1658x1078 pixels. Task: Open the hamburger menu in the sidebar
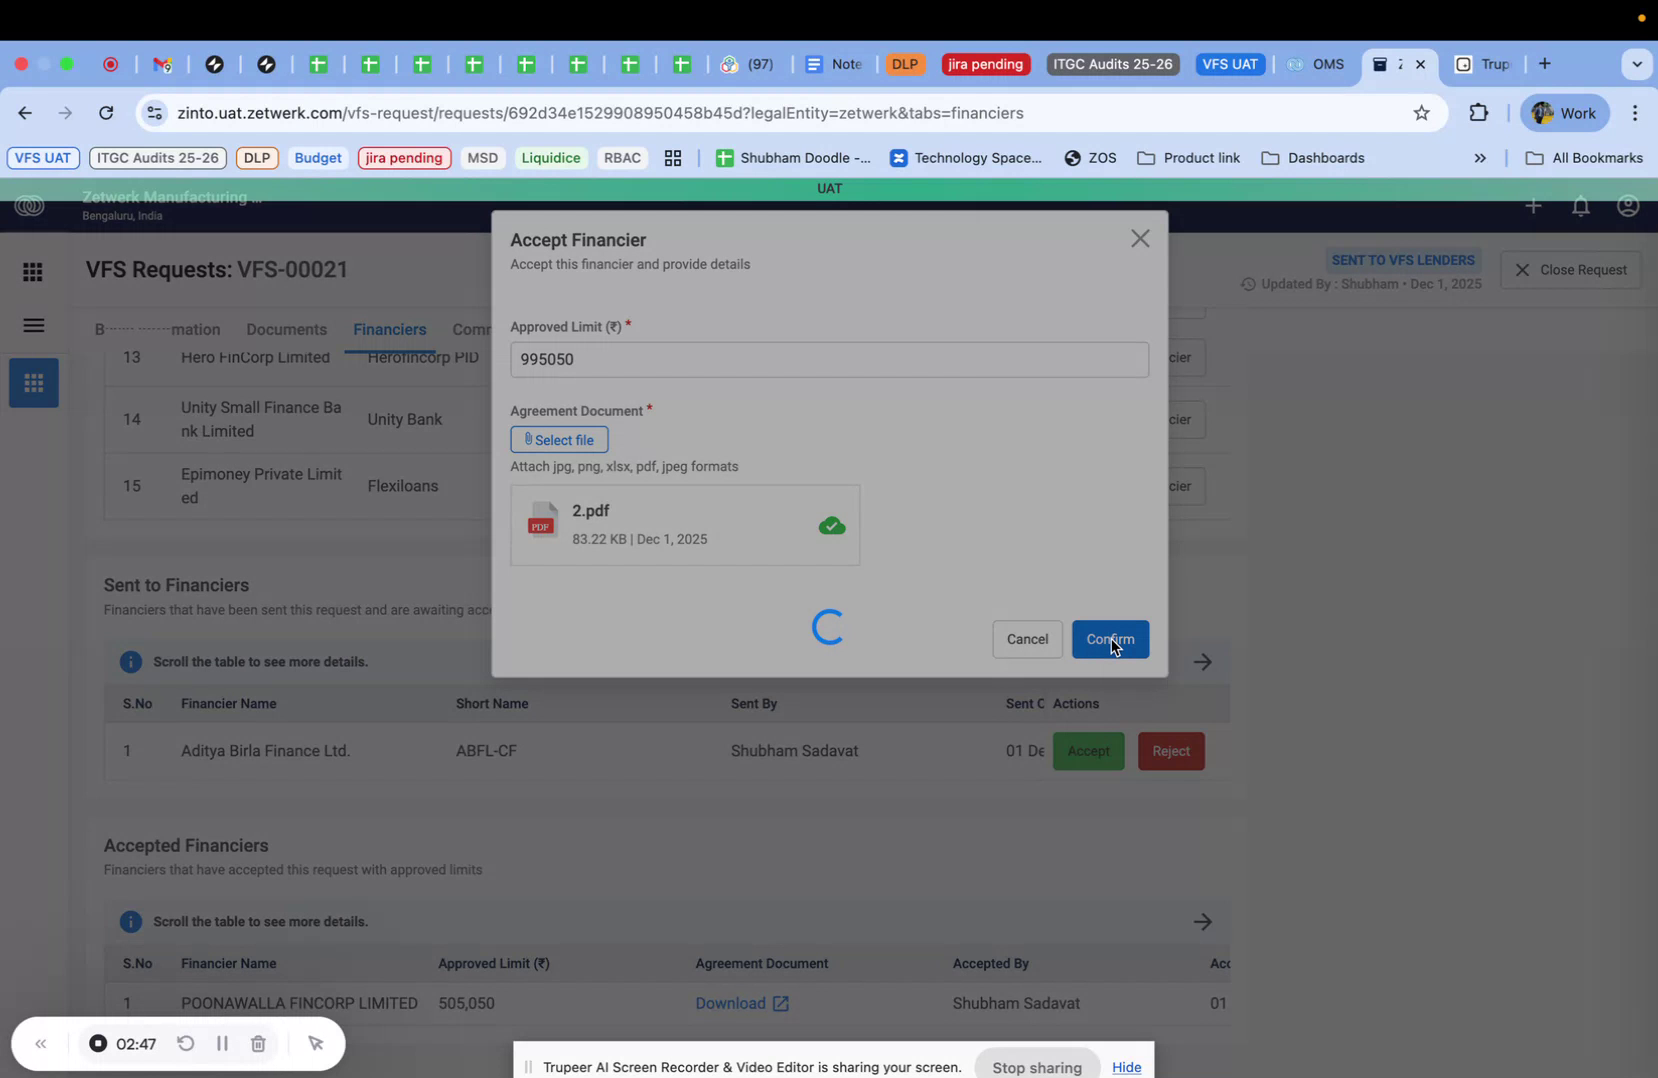point(33,325)
